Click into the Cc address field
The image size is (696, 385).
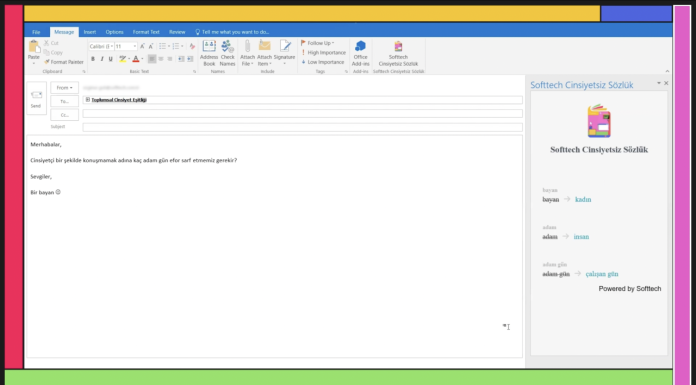(302, 114)
